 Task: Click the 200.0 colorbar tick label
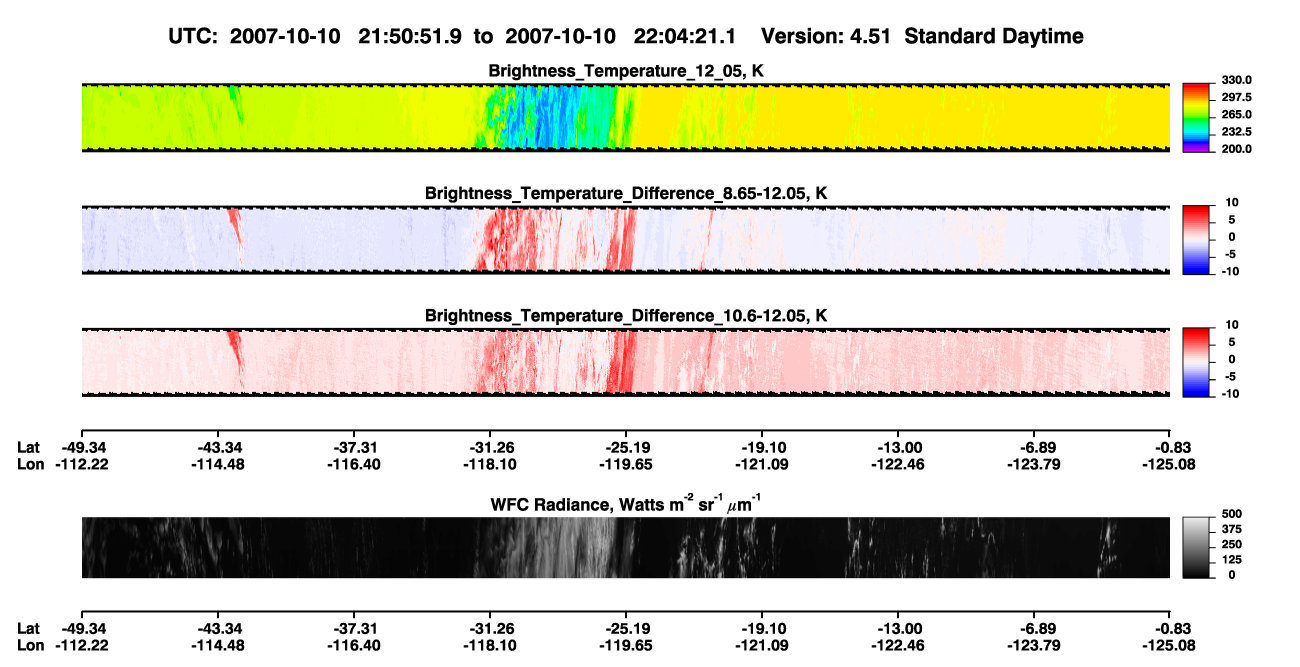coord(1236,149)
